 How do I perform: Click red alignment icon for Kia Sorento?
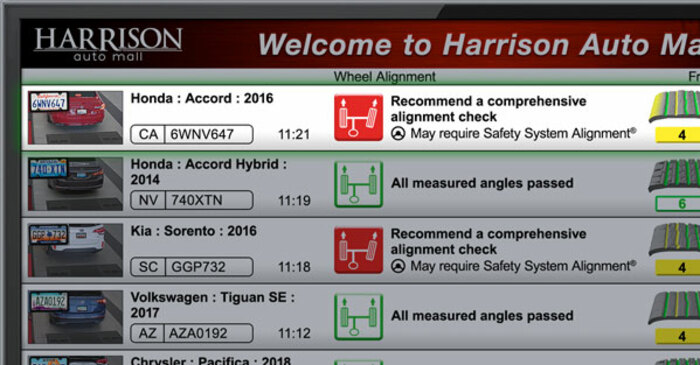point(358,250)
